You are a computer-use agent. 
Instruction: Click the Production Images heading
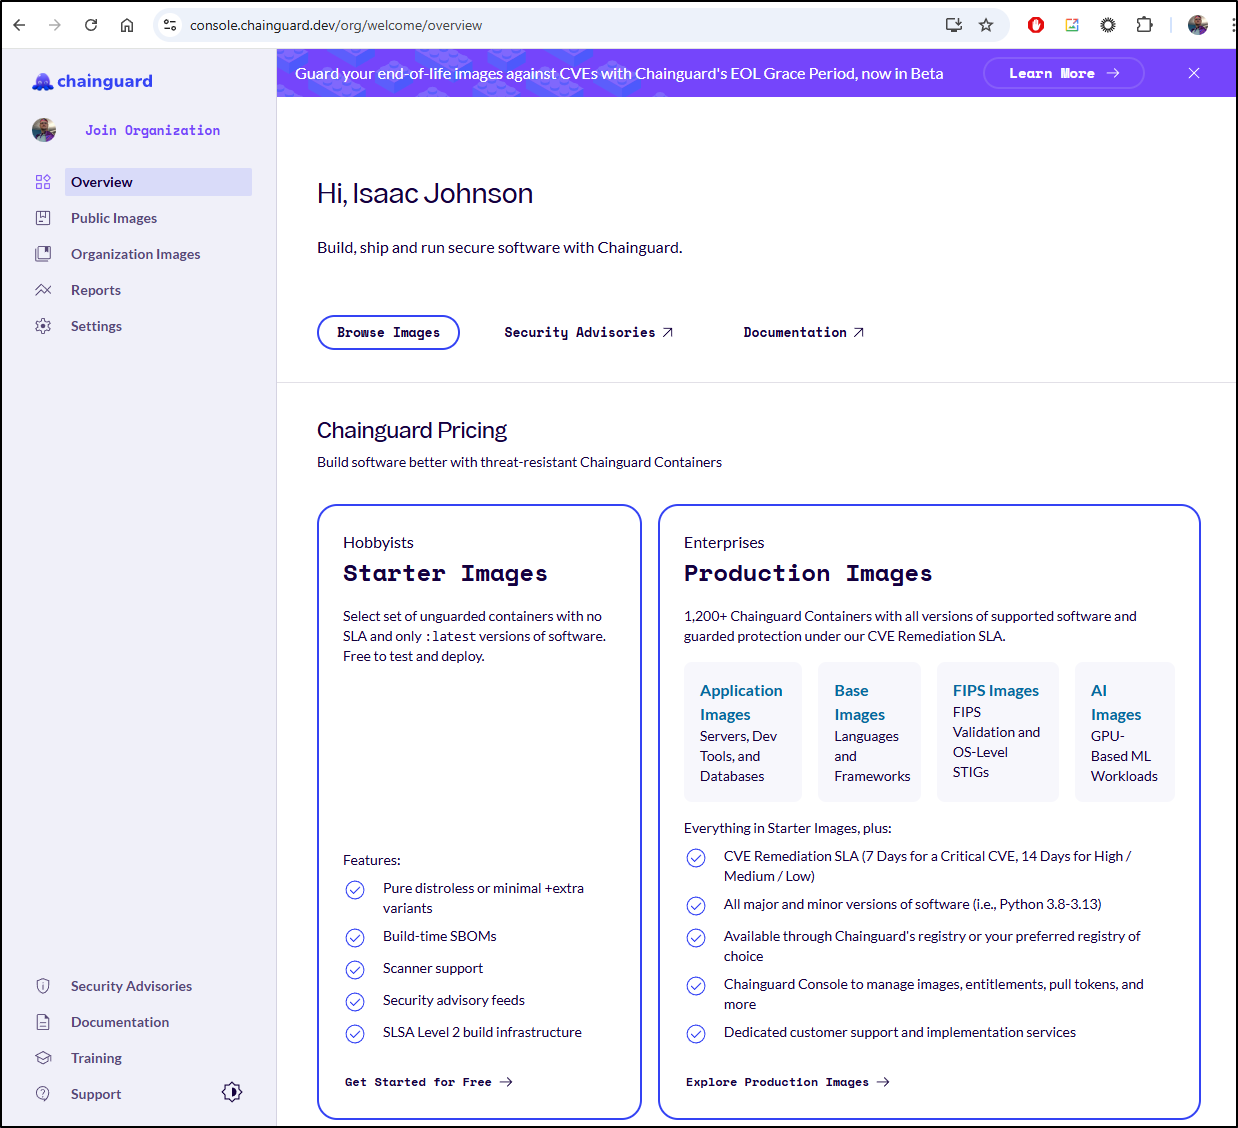tap(808, 573)
